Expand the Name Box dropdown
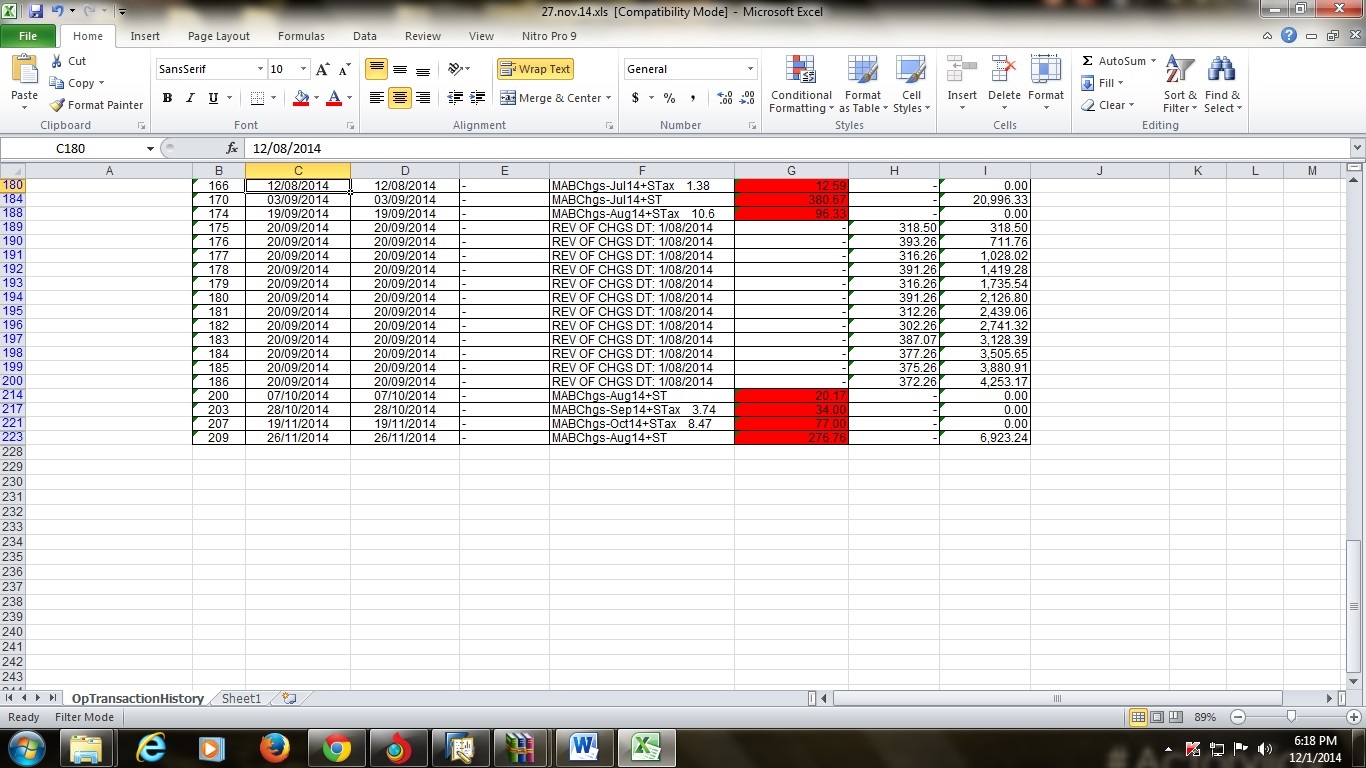 (x=151, y=148)
